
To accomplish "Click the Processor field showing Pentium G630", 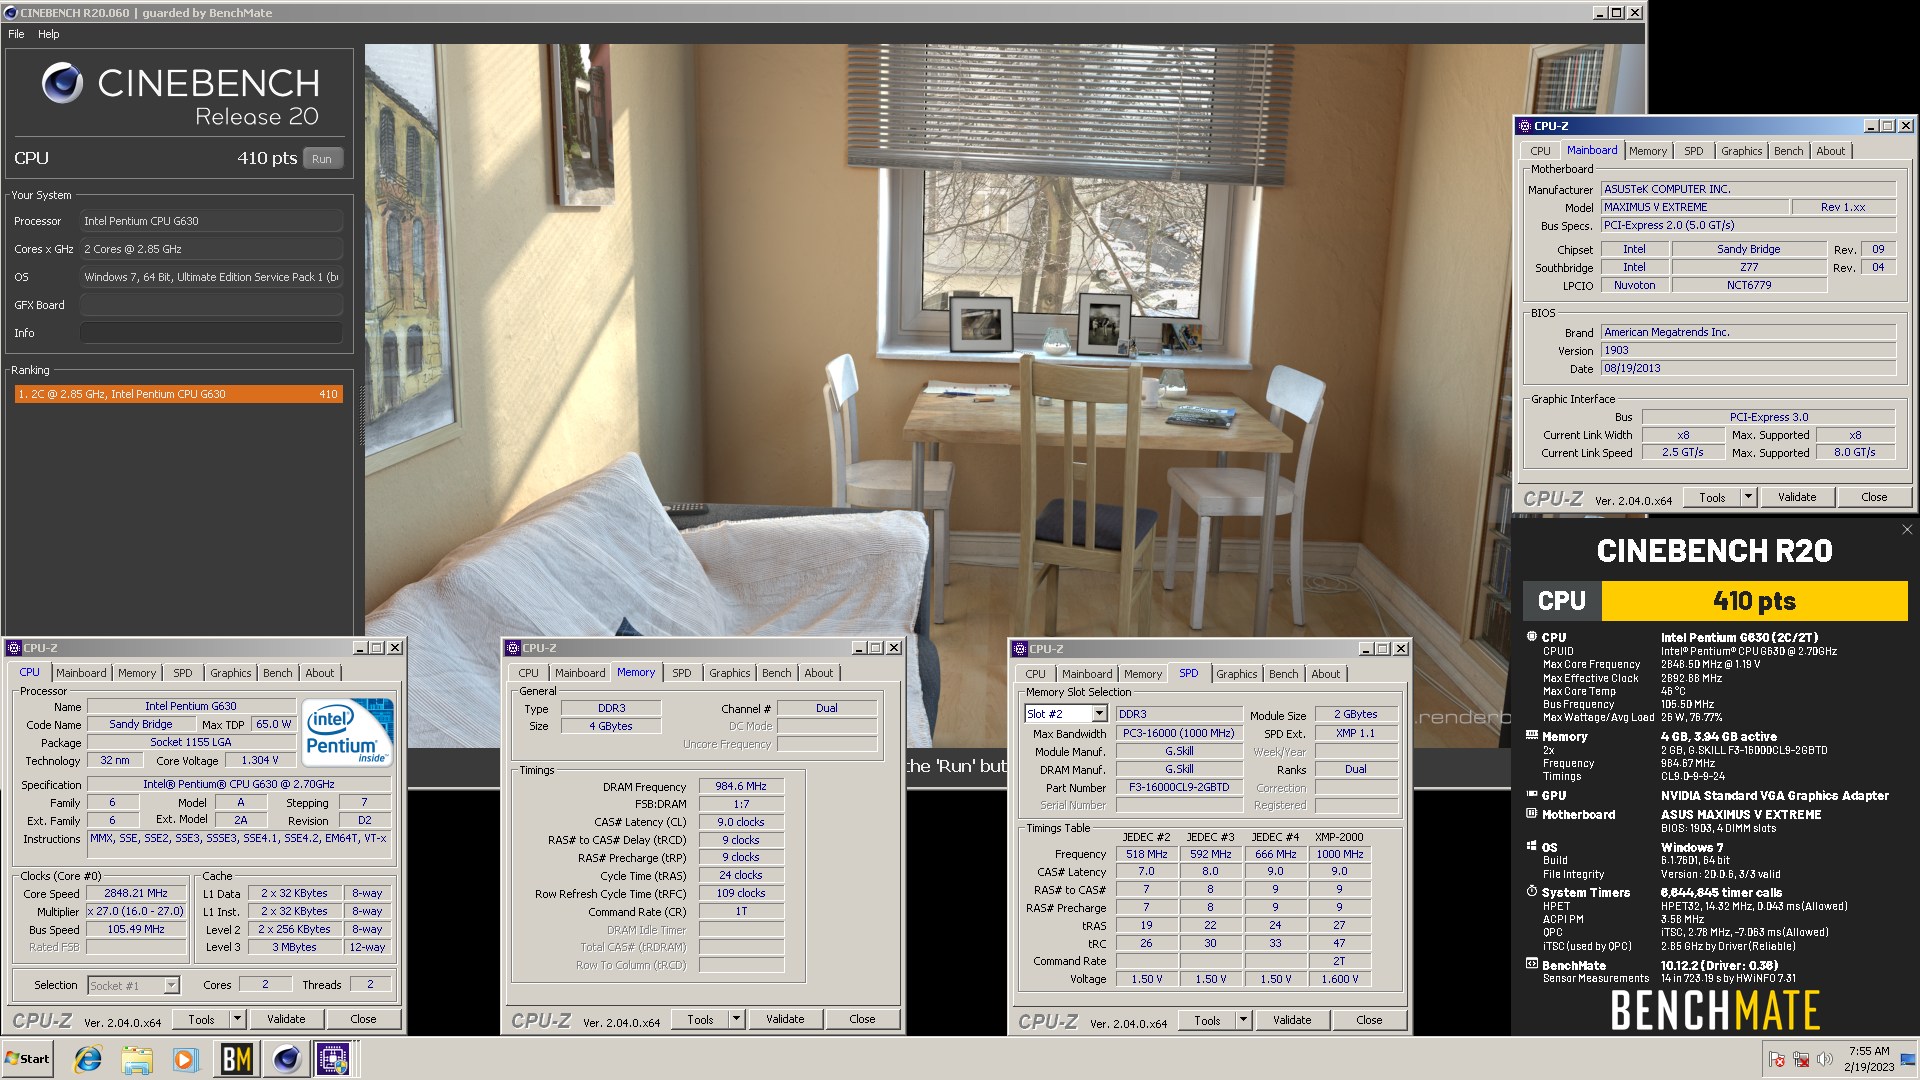I will [211, 221].
